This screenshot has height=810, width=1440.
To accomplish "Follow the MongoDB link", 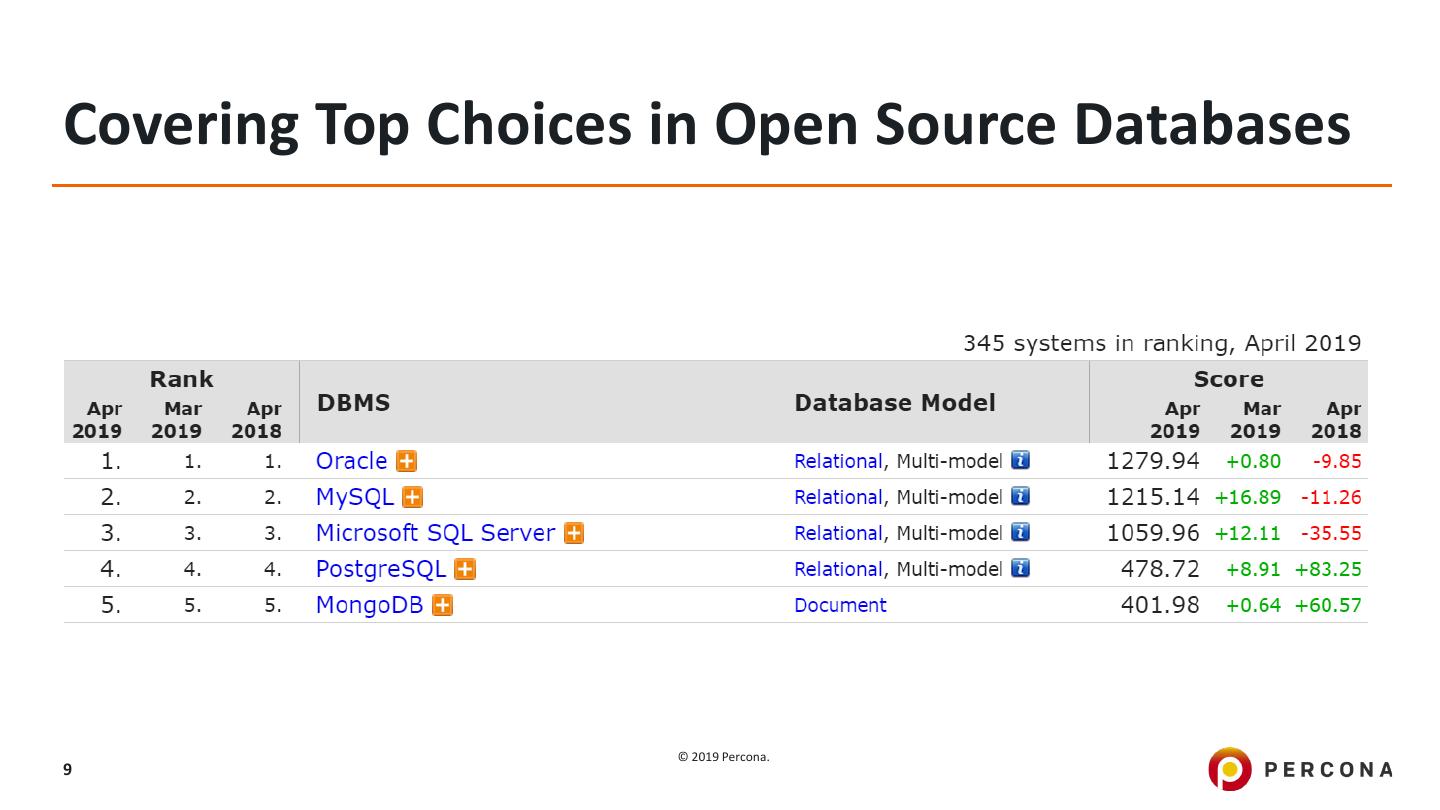I will pyautogui.click(x=369, y=605).
